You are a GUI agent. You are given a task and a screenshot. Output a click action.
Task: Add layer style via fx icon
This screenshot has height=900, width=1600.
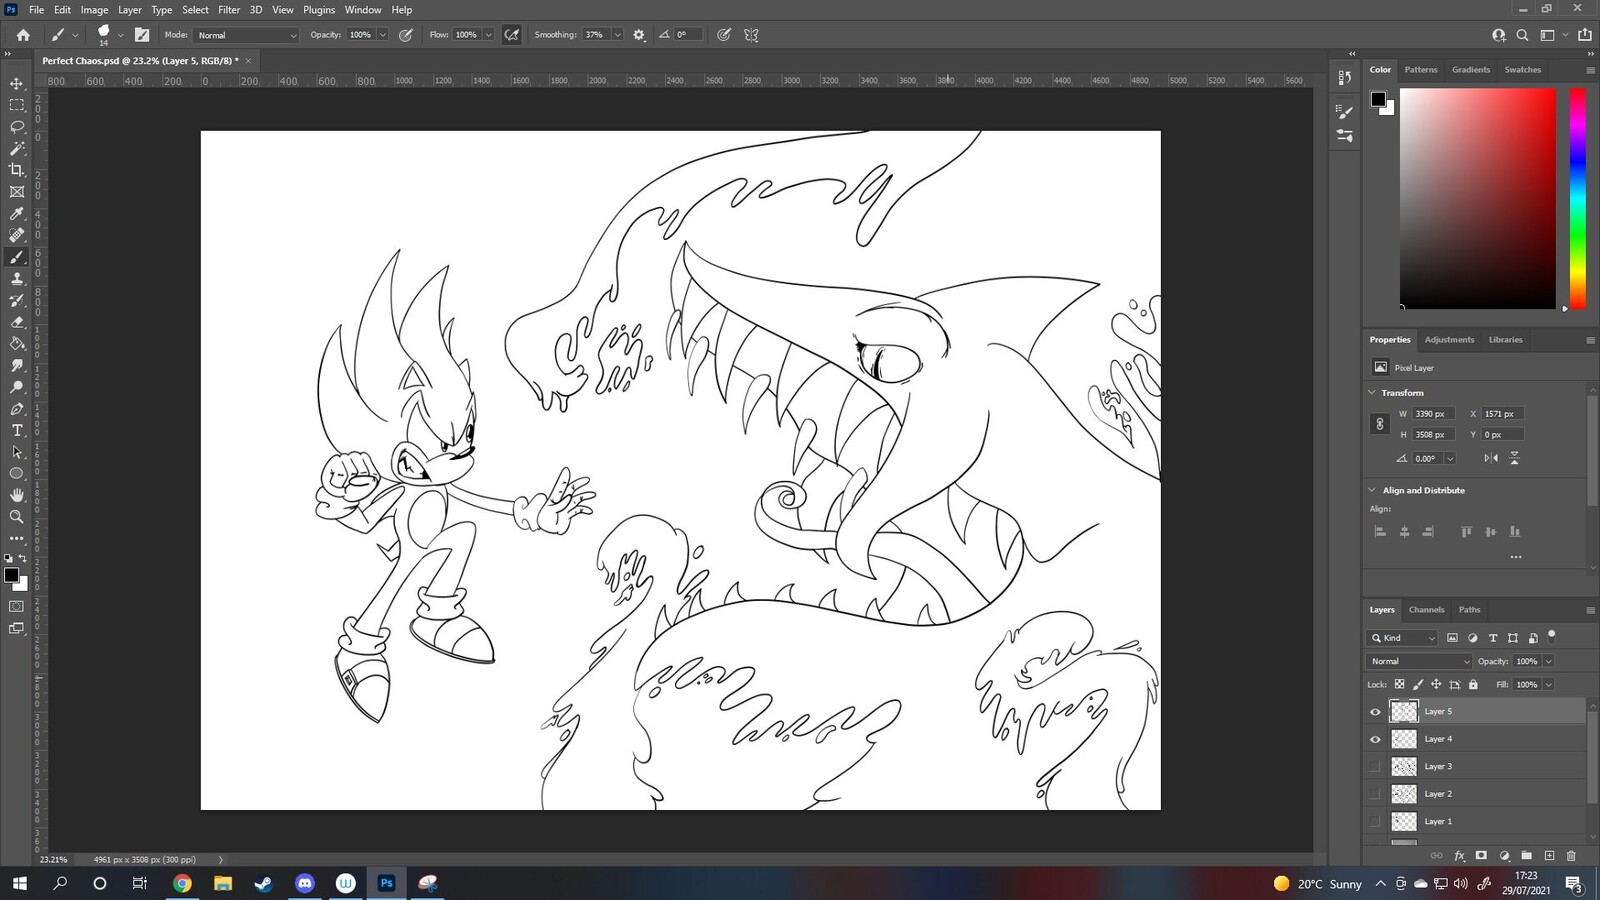click(x=1459, y=856)
